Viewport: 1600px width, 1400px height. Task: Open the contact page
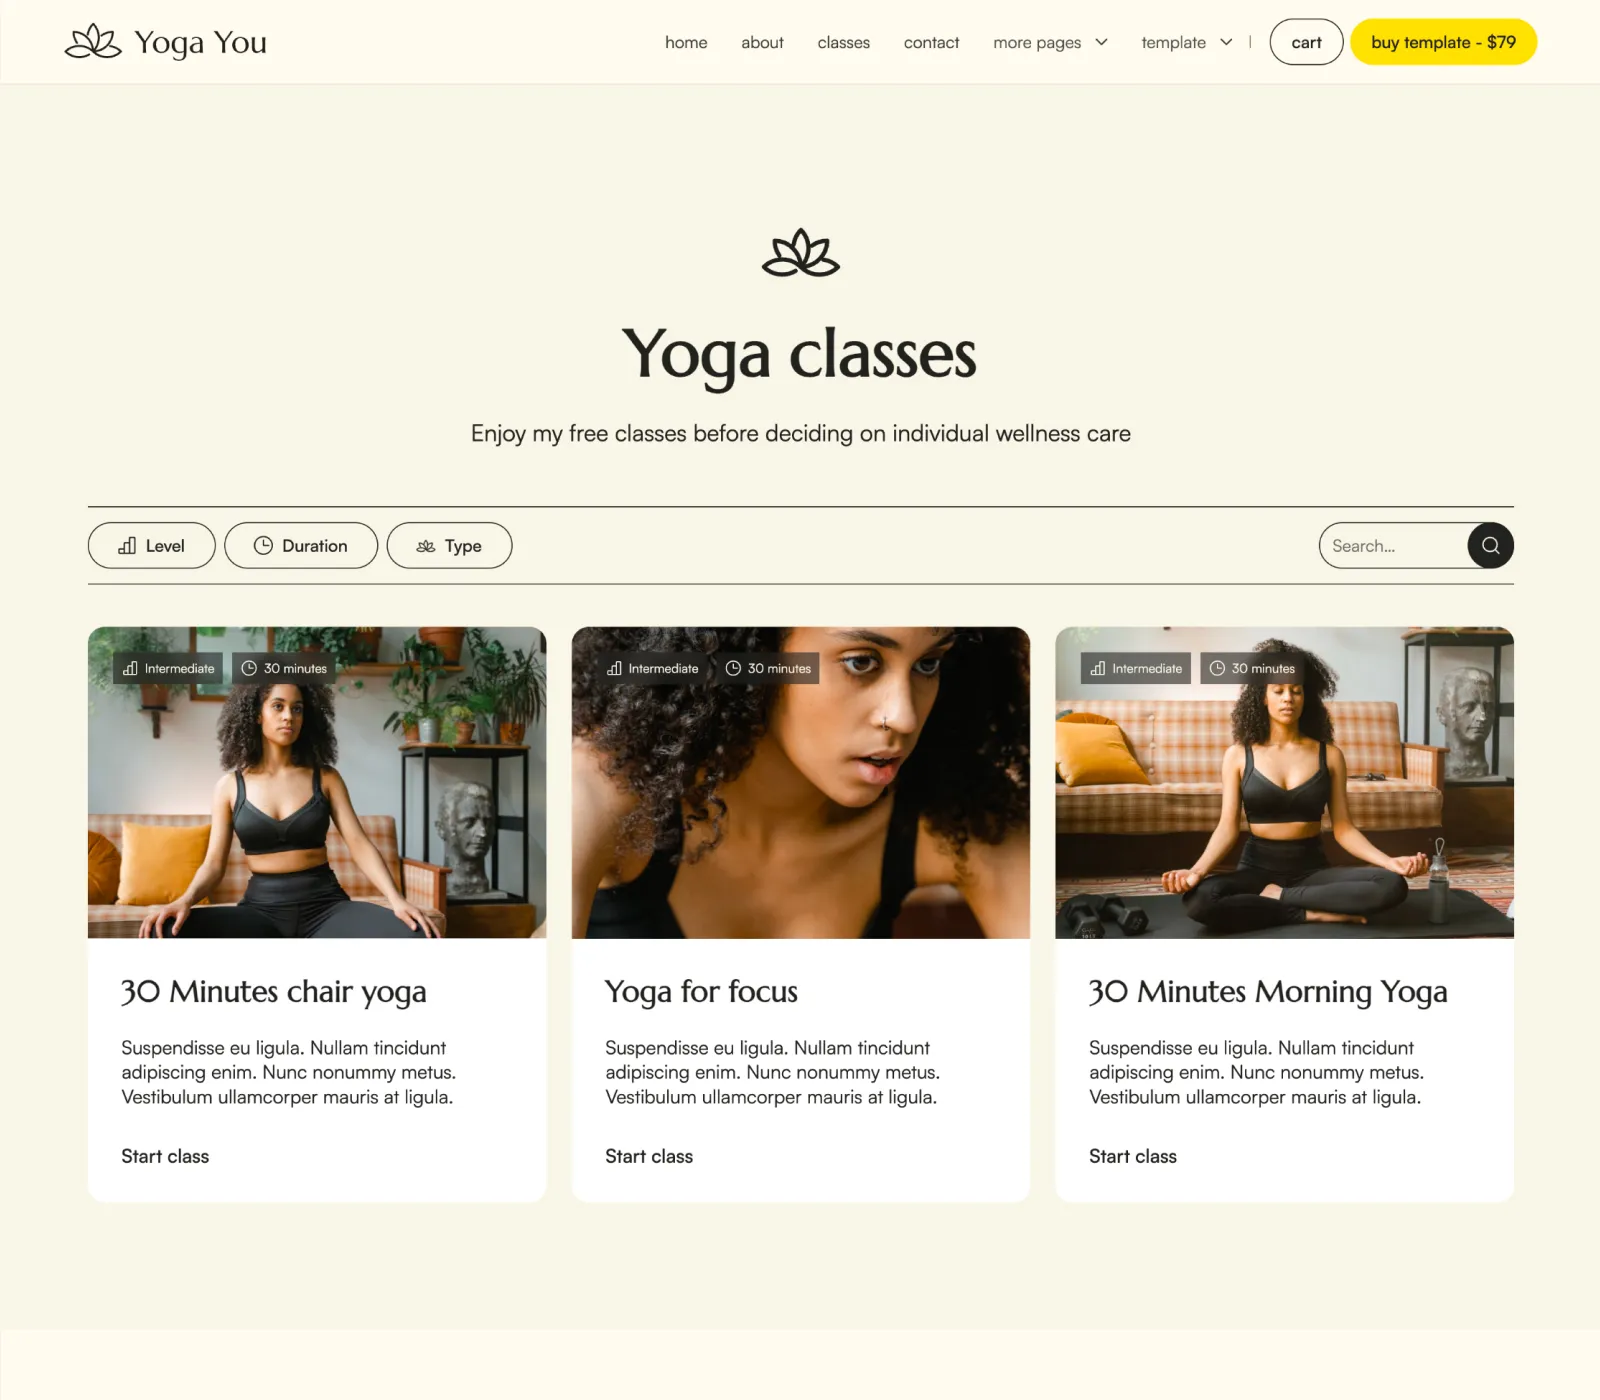[x=931, y=42]
